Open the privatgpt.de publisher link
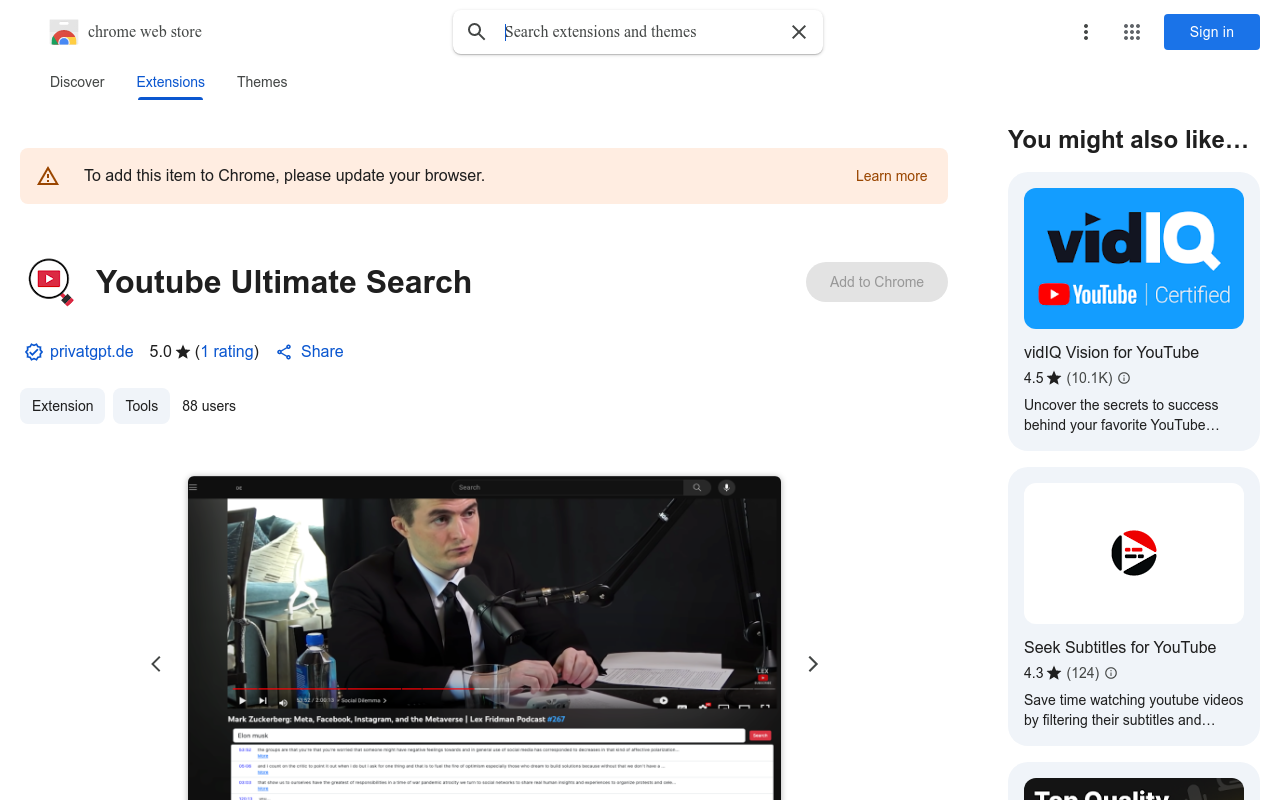The height and width of the screenshot is (800, 1280). [x=92, y=352]
